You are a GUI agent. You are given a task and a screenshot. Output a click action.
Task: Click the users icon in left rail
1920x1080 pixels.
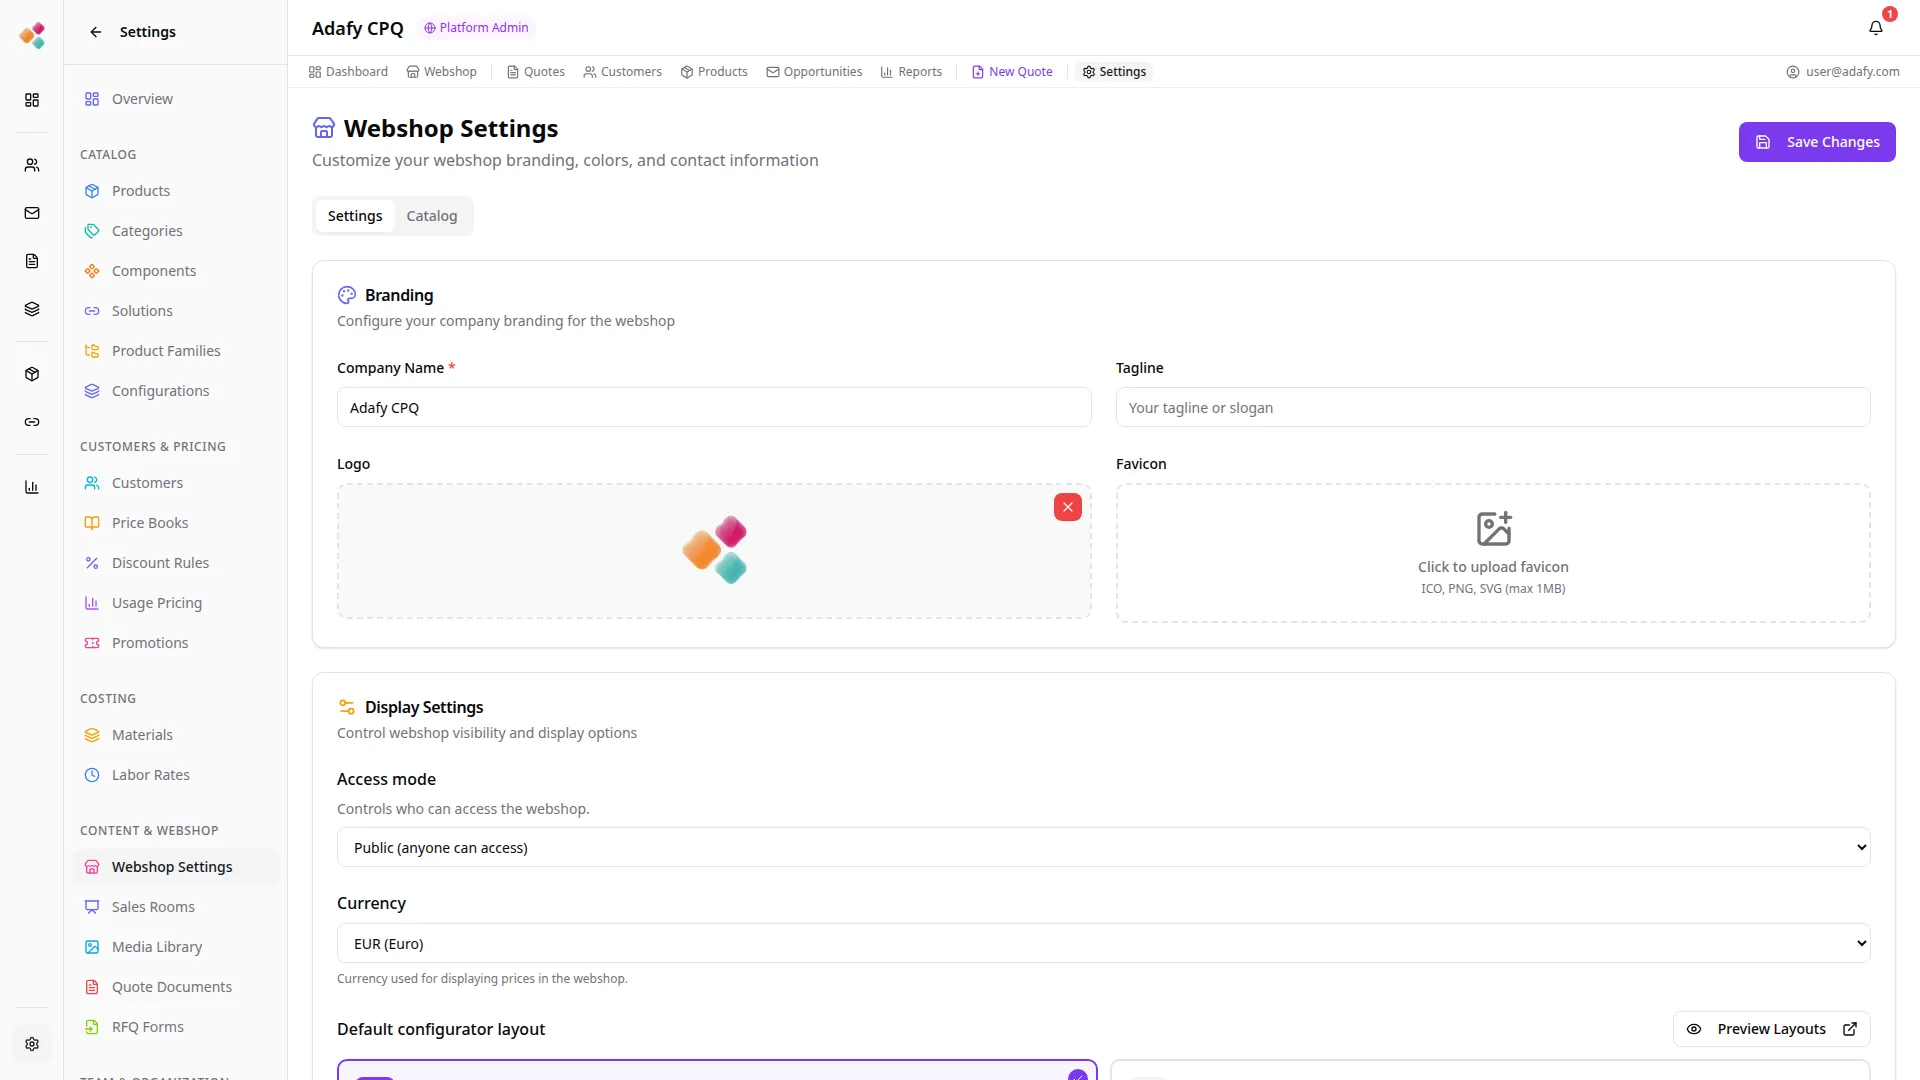click(x=32, y=165)
